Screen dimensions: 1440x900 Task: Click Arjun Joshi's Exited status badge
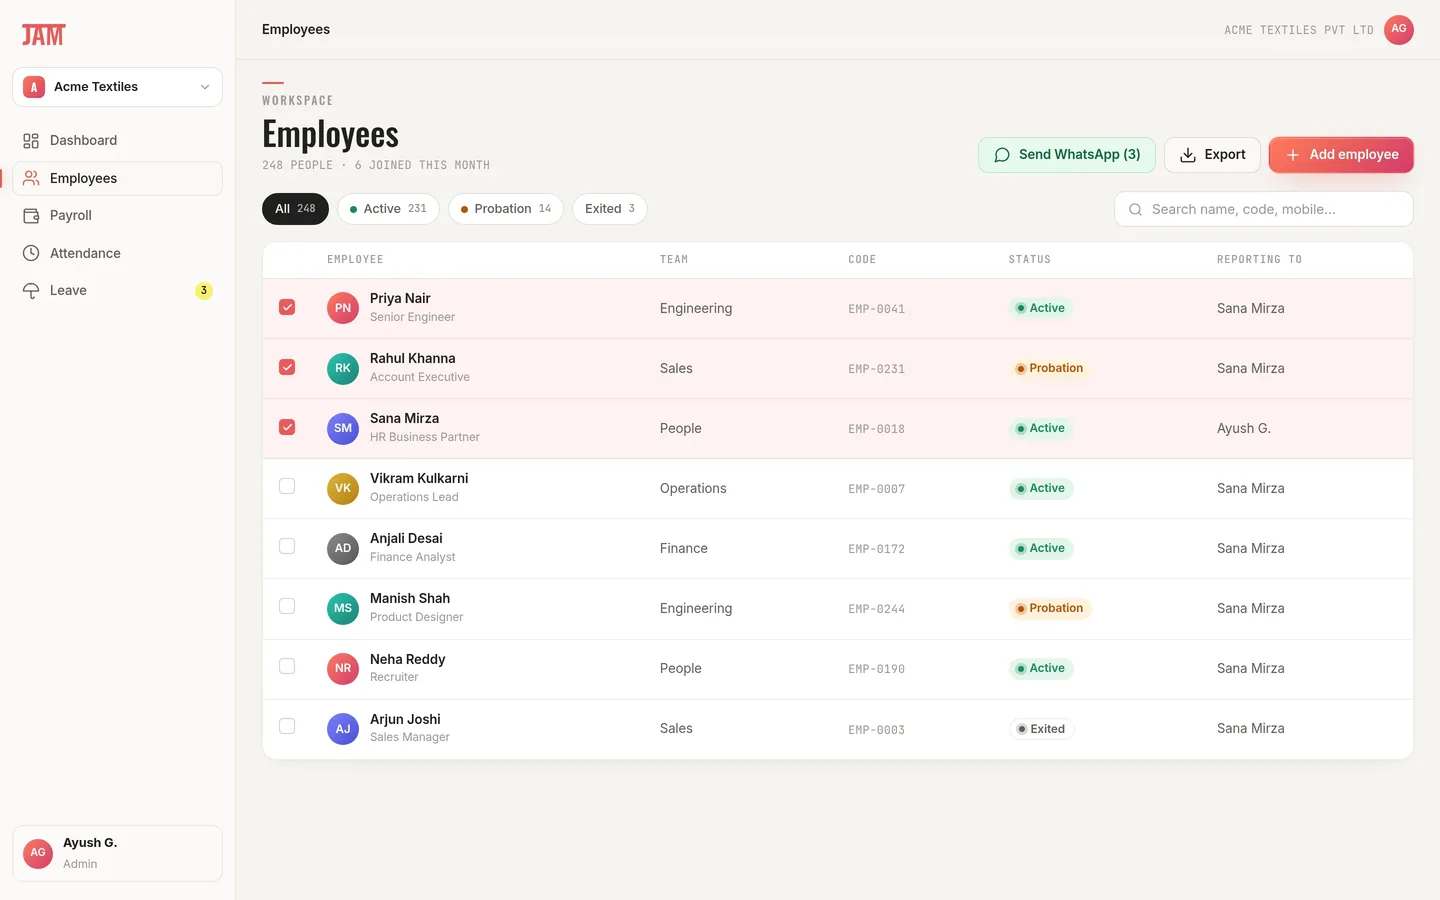1041,729
